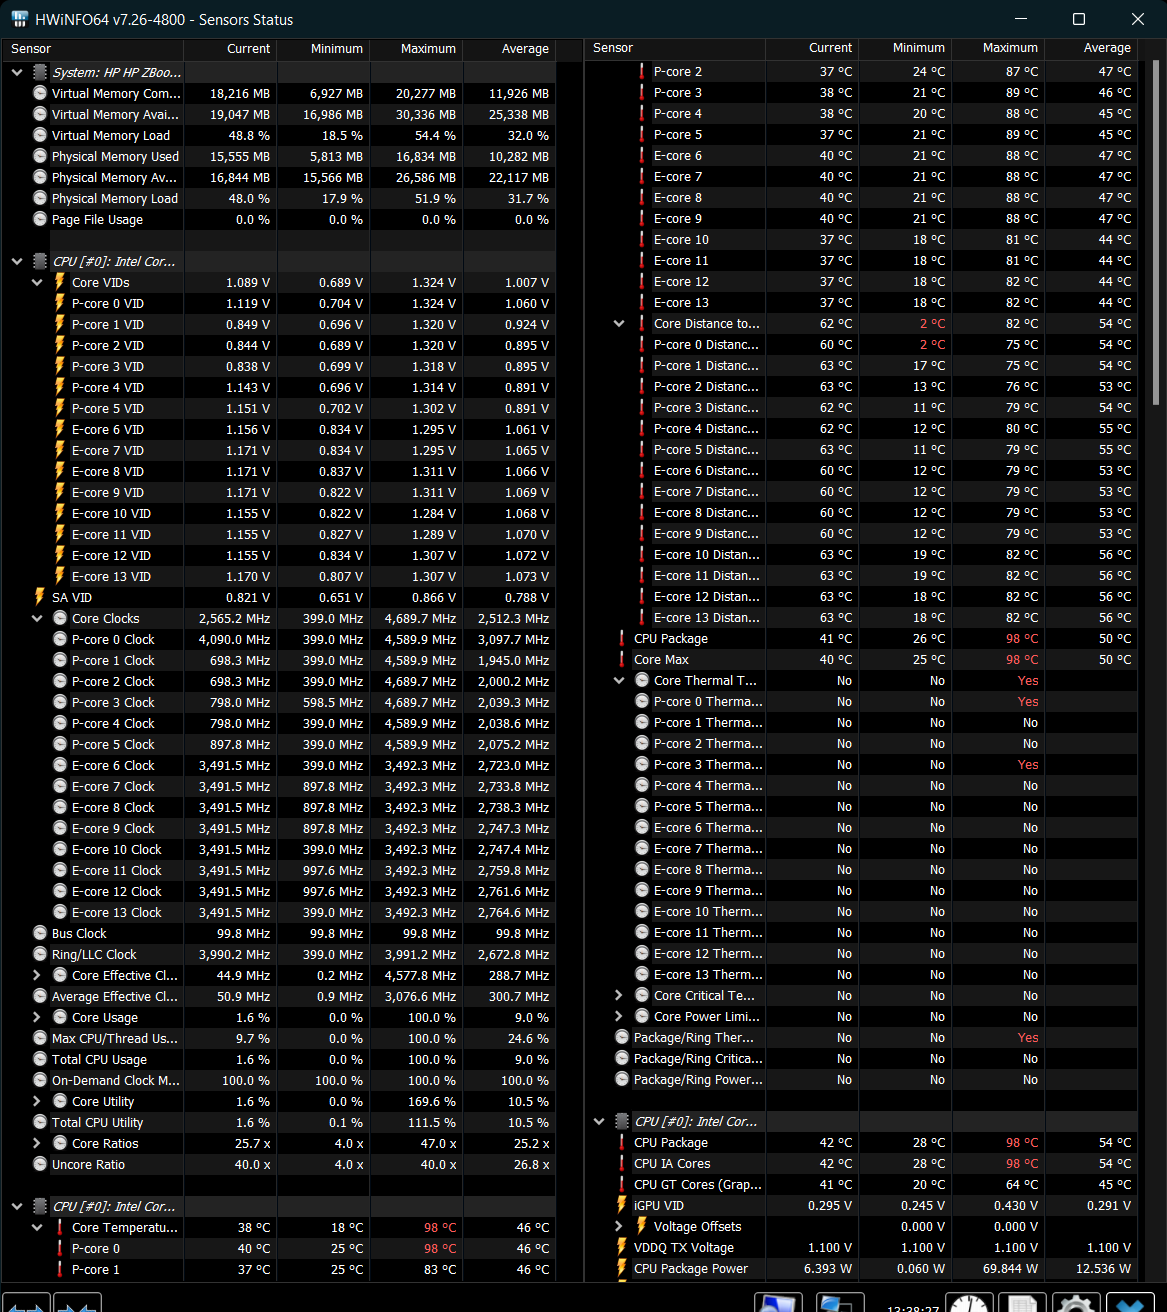Click the lightning bolt icon next to SA VID
Viewport: 1167px width, 1312px height.
[x=40, y=597]
